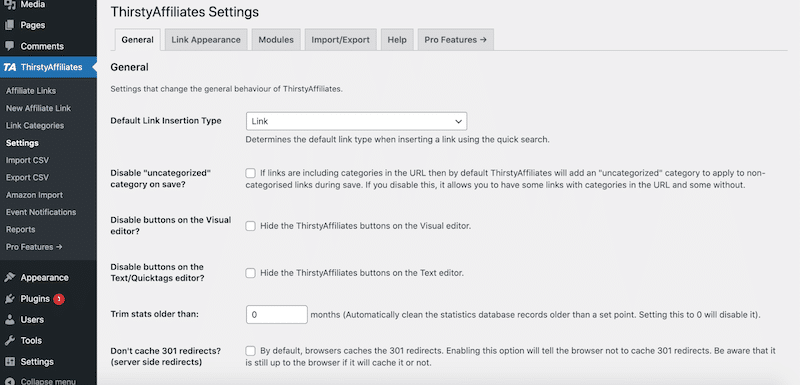
Task: Click the Collapse menu text
Action: pyautogui.click(x=48, y=381)
